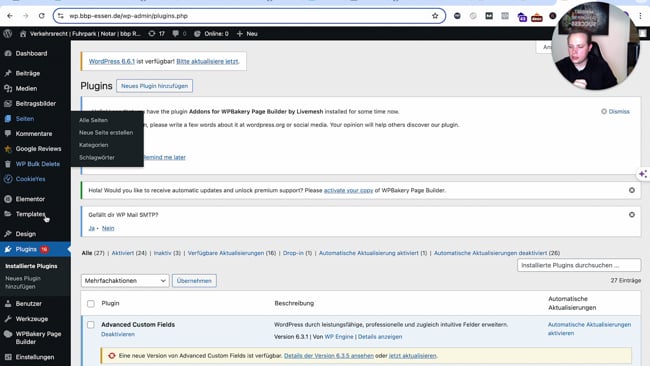650x366 pixels.
Task: Click Details anzeigen link
Action: 380,337
